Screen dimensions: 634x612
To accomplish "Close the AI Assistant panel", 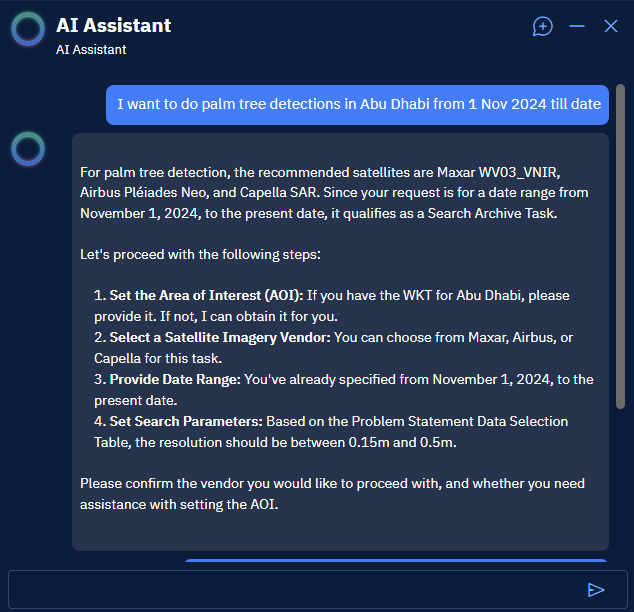I will coord(611,27).
